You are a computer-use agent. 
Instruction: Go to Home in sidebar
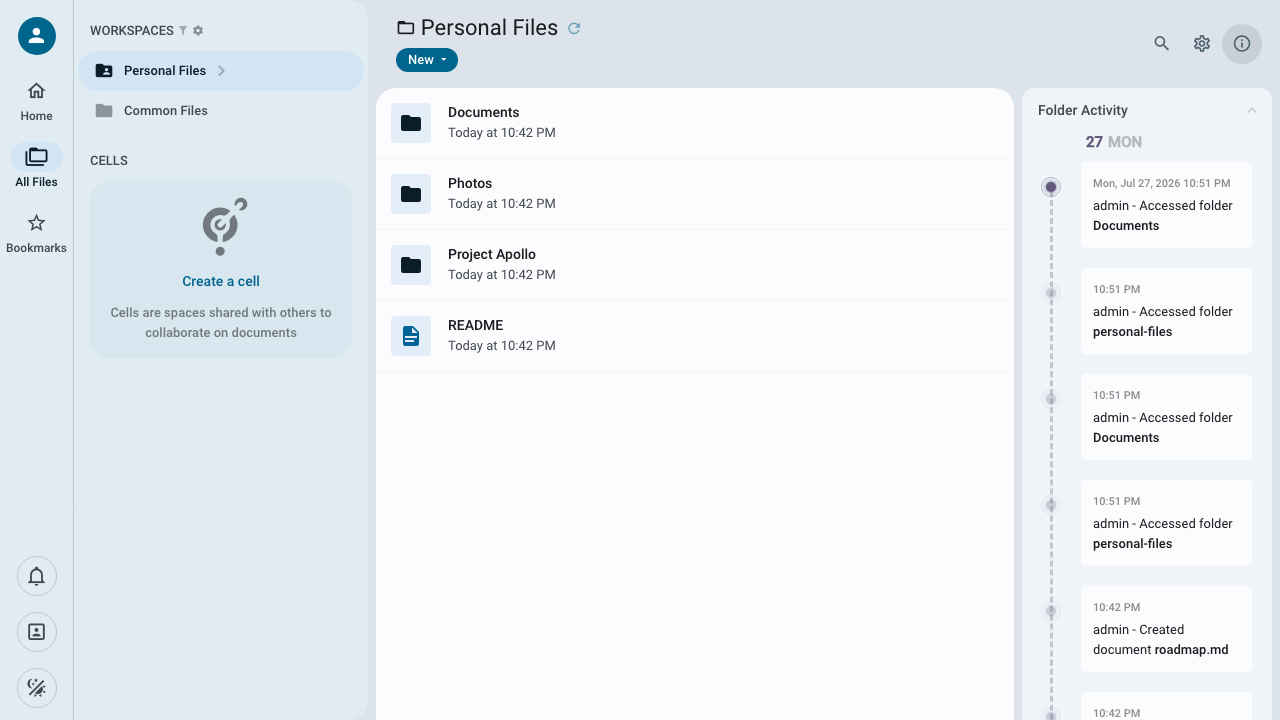tap(37, 102)
